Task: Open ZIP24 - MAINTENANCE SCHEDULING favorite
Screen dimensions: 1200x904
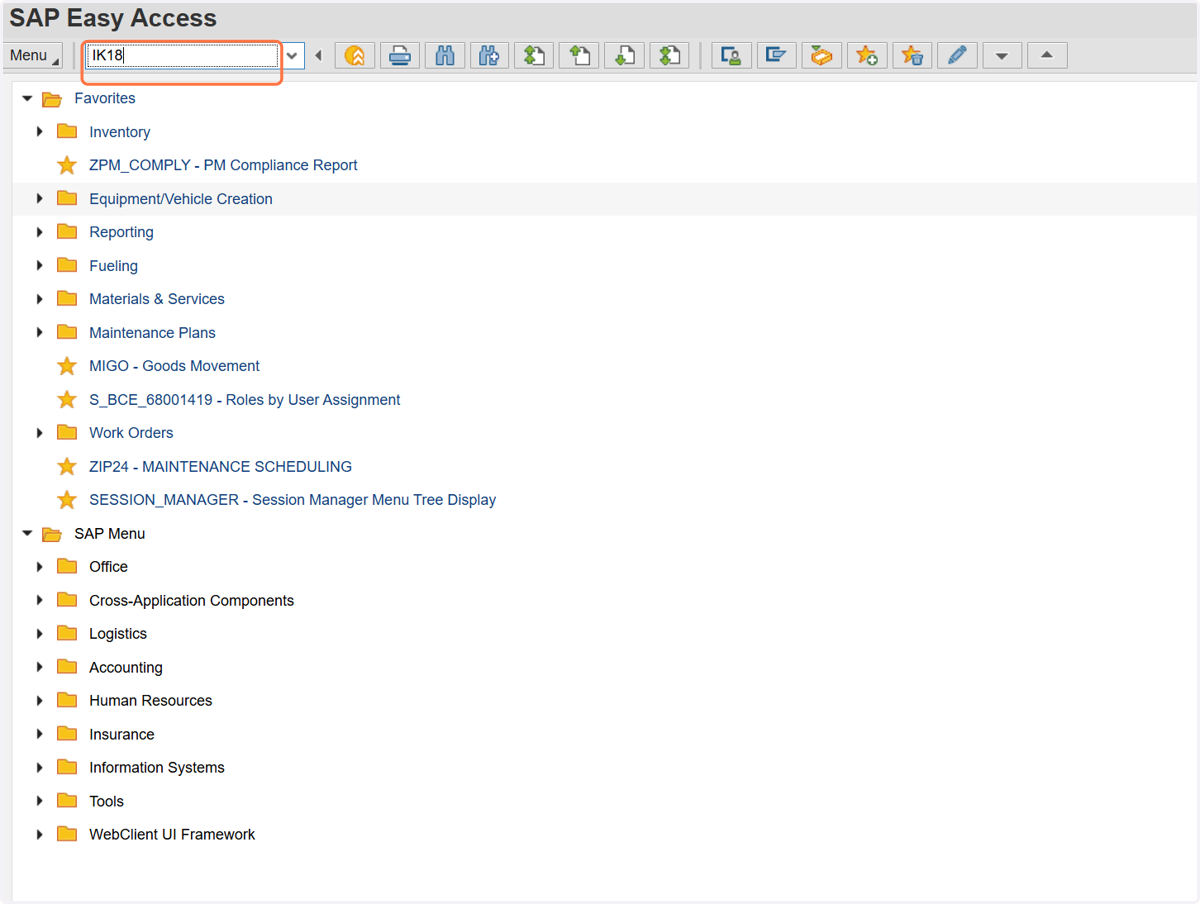Action: coord(220,467)
